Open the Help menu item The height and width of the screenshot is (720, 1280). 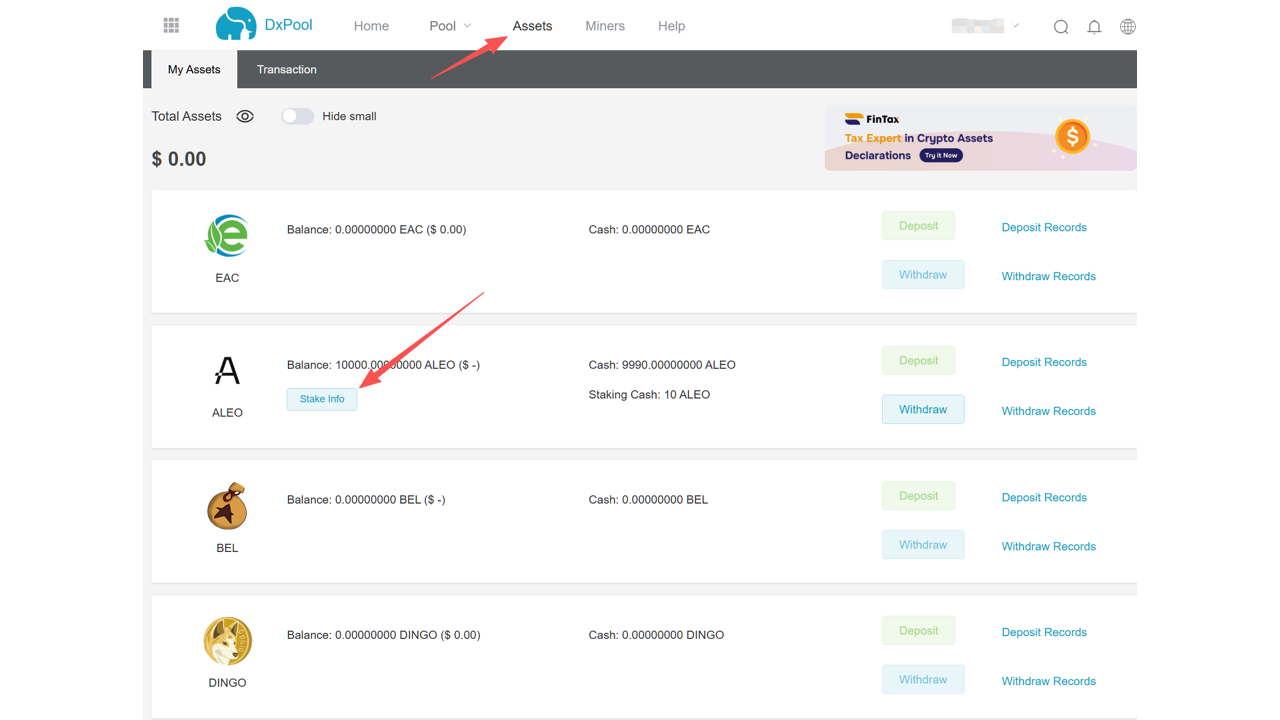(671, 26)
